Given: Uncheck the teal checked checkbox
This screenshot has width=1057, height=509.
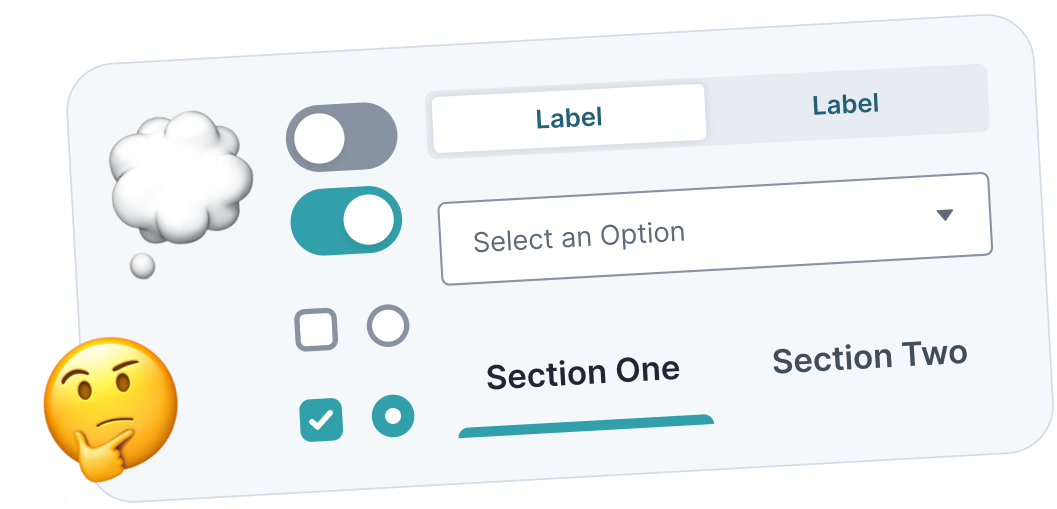Looking at the screenshot, I should click(321, 420).
